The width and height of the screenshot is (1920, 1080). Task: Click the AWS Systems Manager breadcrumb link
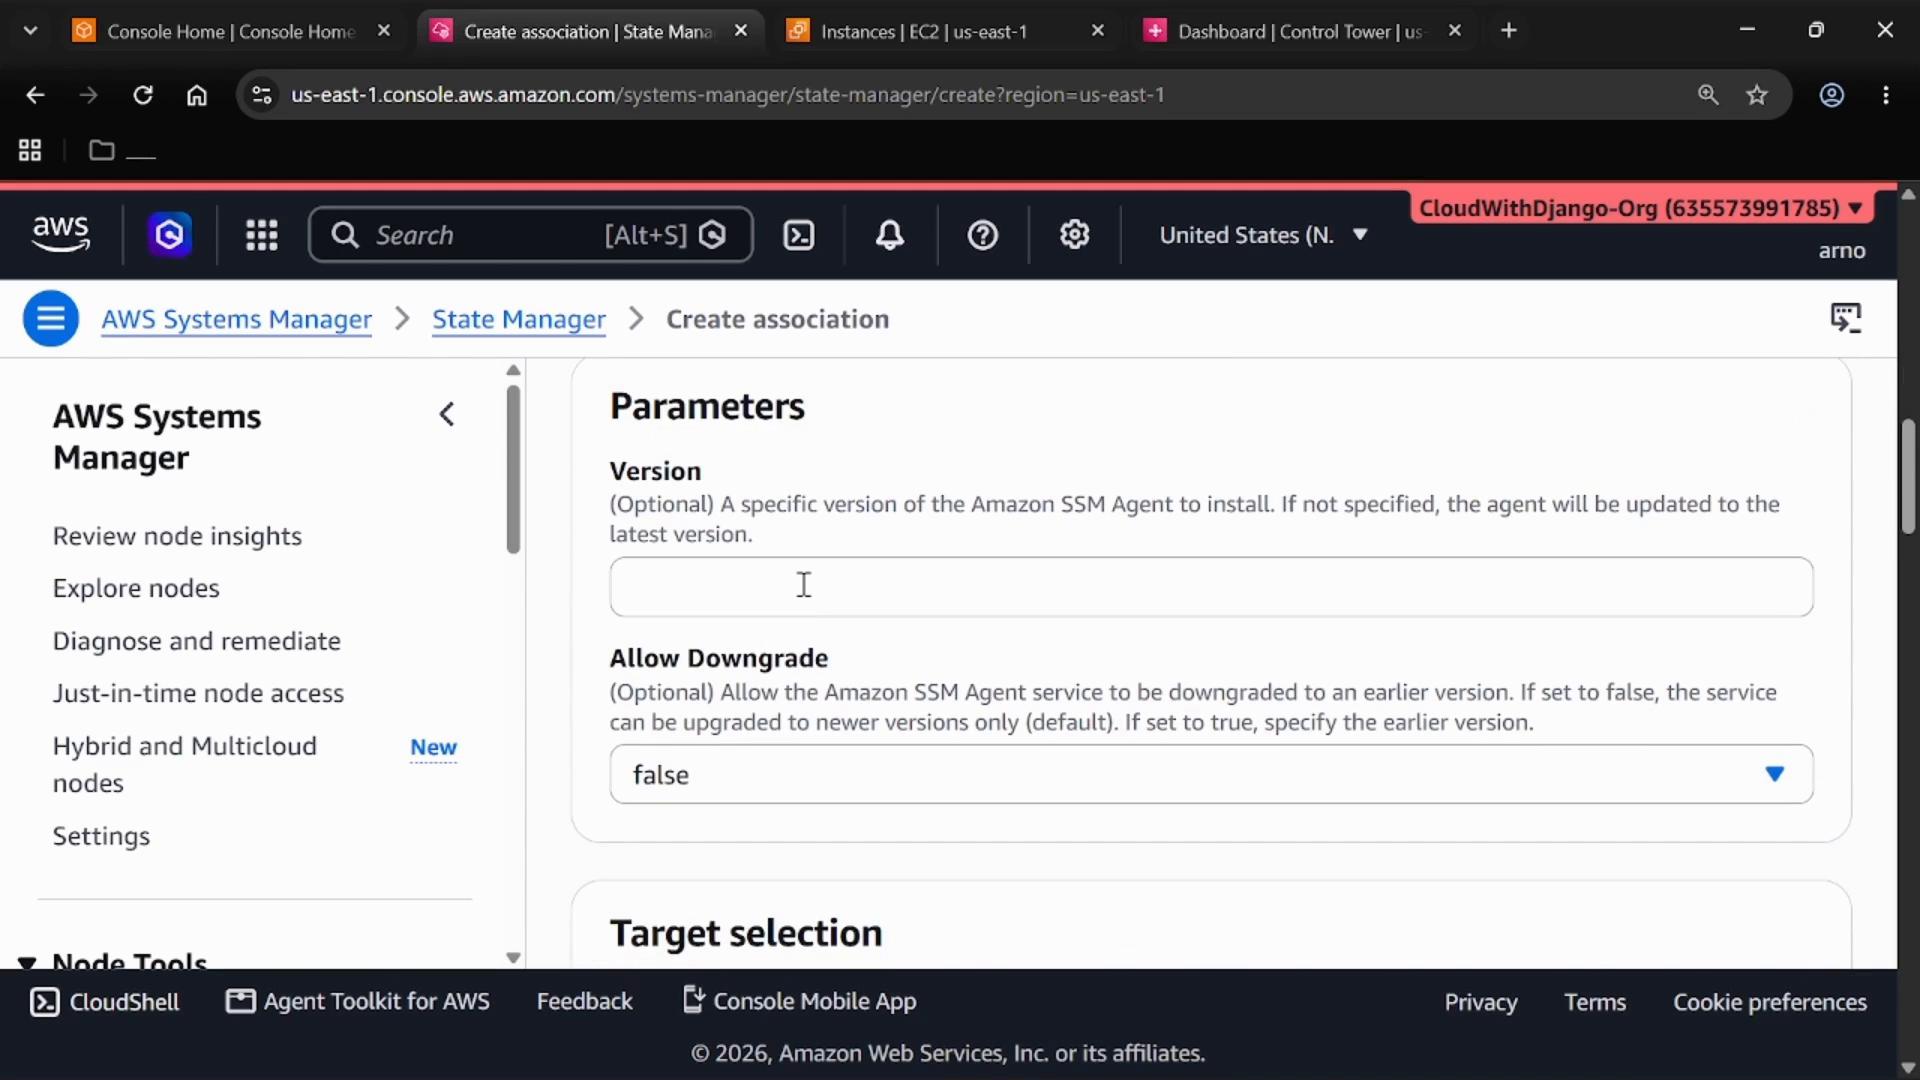(x=236, y=319)
